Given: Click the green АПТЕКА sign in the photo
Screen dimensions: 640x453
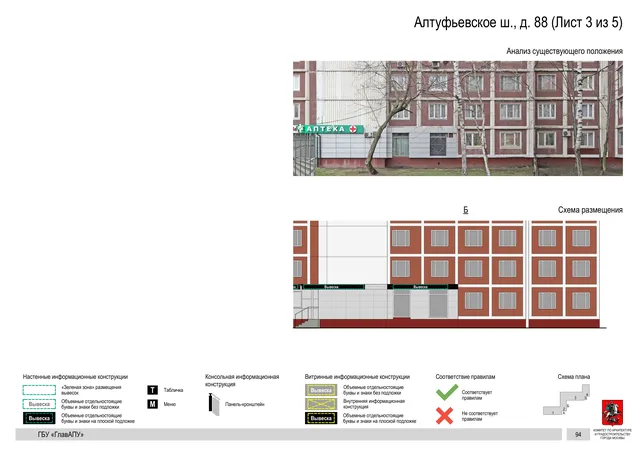Looking at the screenshot, I should pyautogui.click(x=330, y=129).
